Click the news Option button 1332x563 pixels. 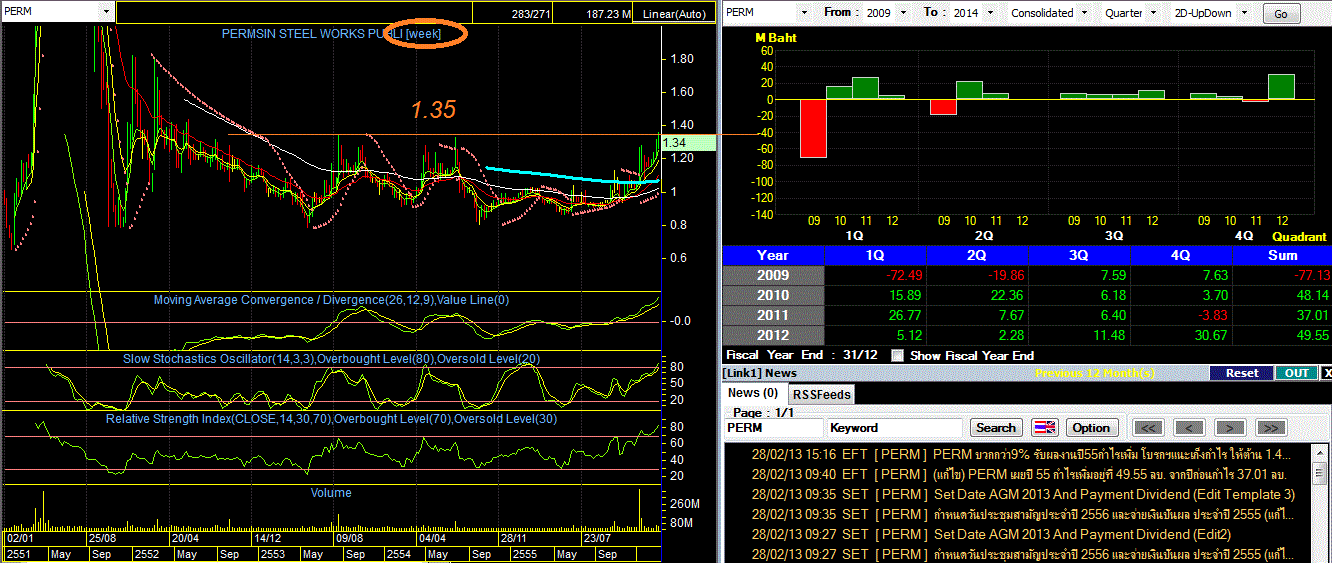(x=1091, y=427)
